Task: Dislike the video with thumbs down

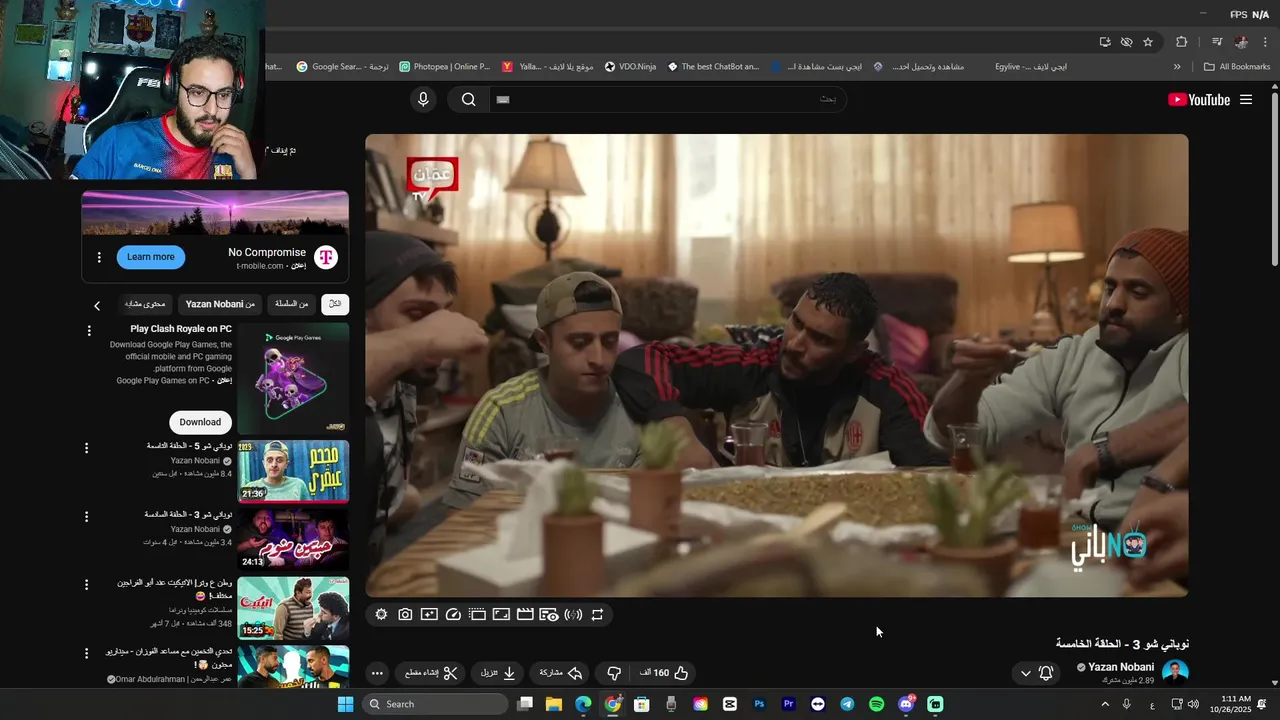Action: pos(615,673)
